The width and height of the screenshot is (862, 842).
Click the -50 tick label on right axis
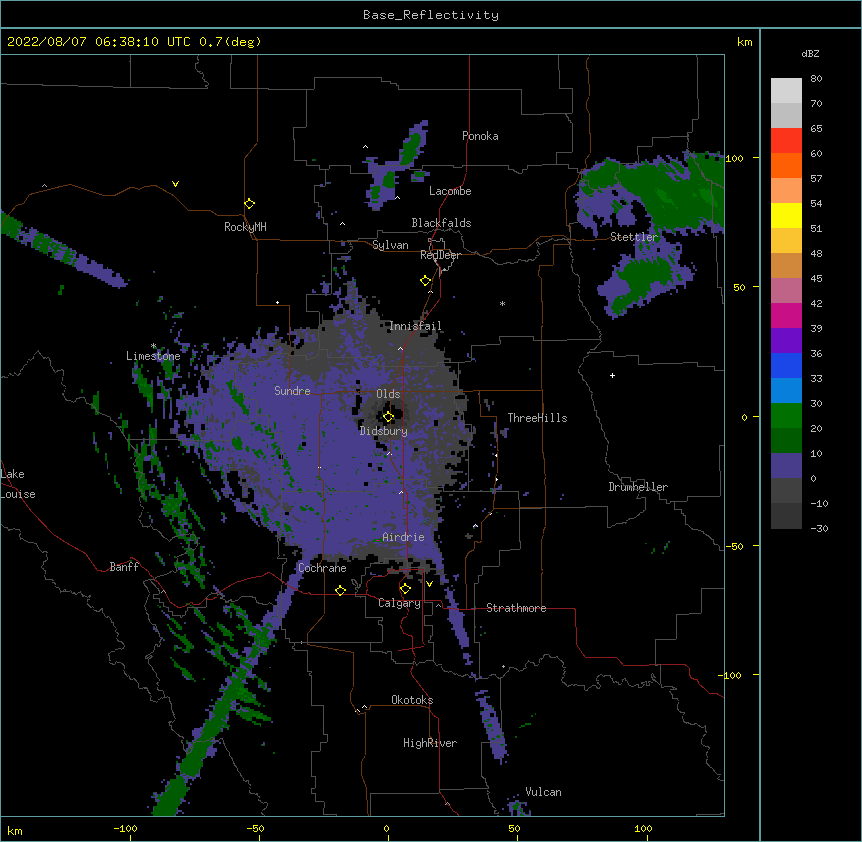734,546
